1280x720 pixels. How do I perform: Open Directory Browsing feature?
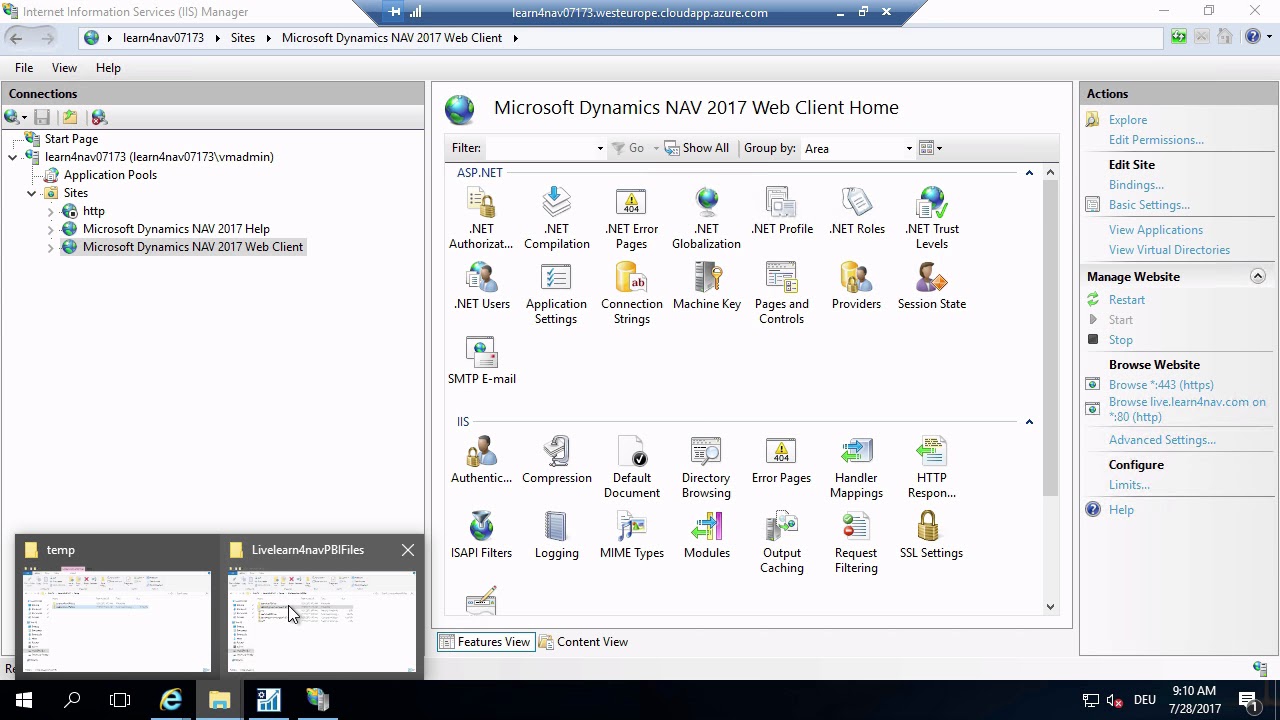[706, 467]
